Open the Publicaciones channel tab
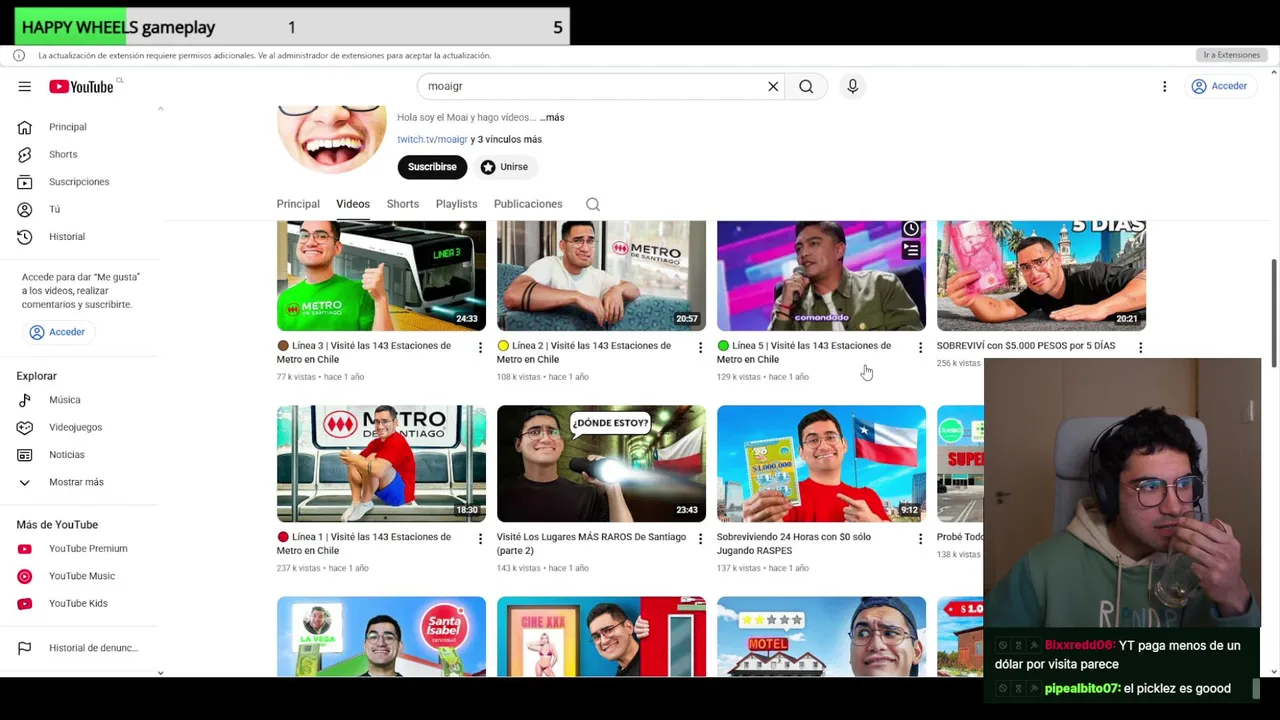Image resolution: width=1280 pixels, height=720 pixels. click(x=528, y=204)
